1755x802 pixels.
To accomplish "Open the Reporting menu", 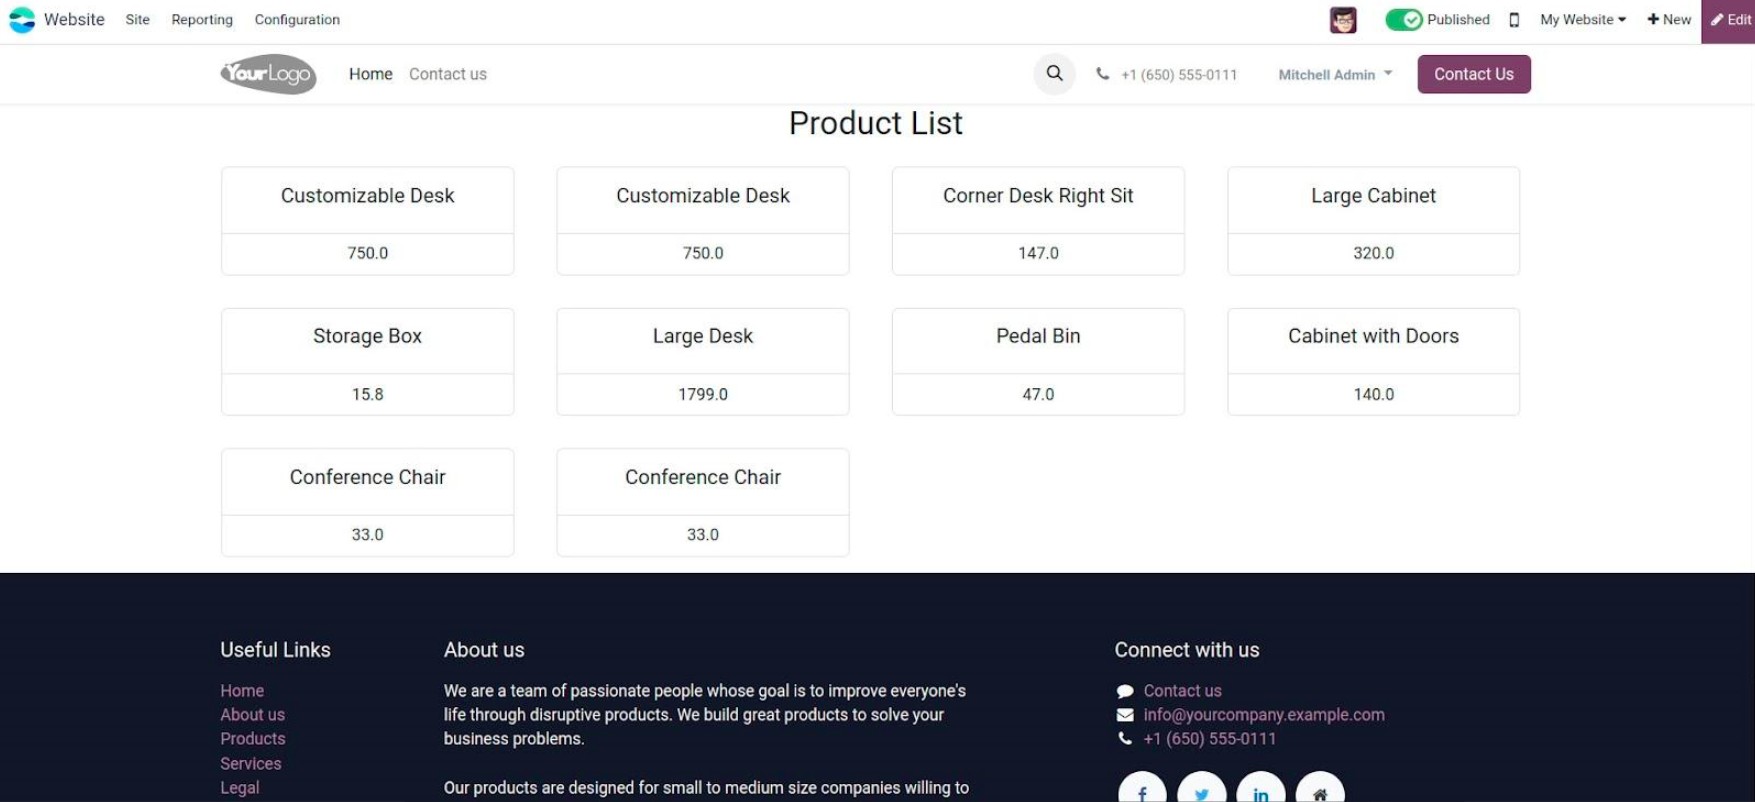I will pyautogui.click(x=201, y=19).
